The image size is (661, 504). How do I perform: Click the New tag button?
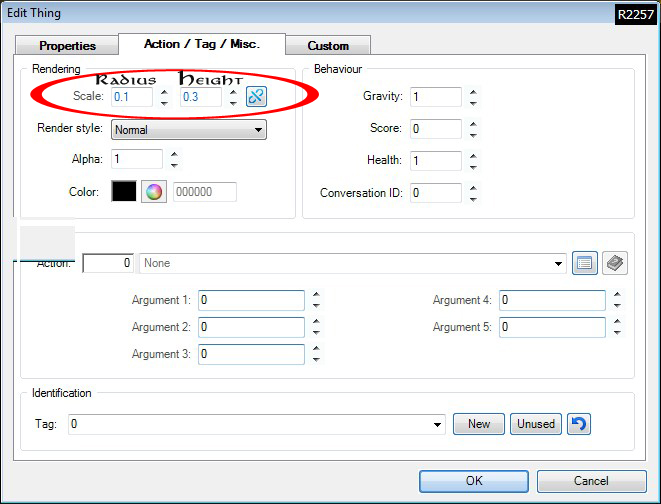click(479, 424)
